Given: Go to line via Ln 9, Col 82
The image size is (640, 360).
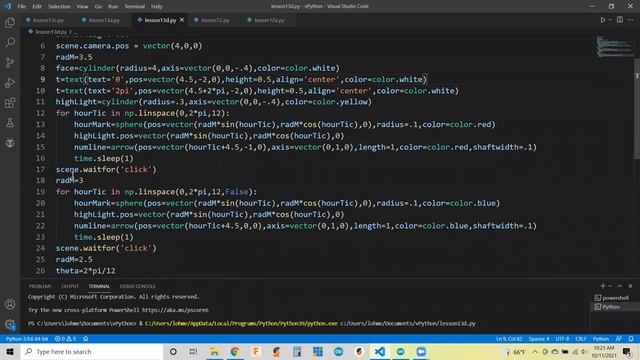Looking at the screenshot, I should (509, 339).
